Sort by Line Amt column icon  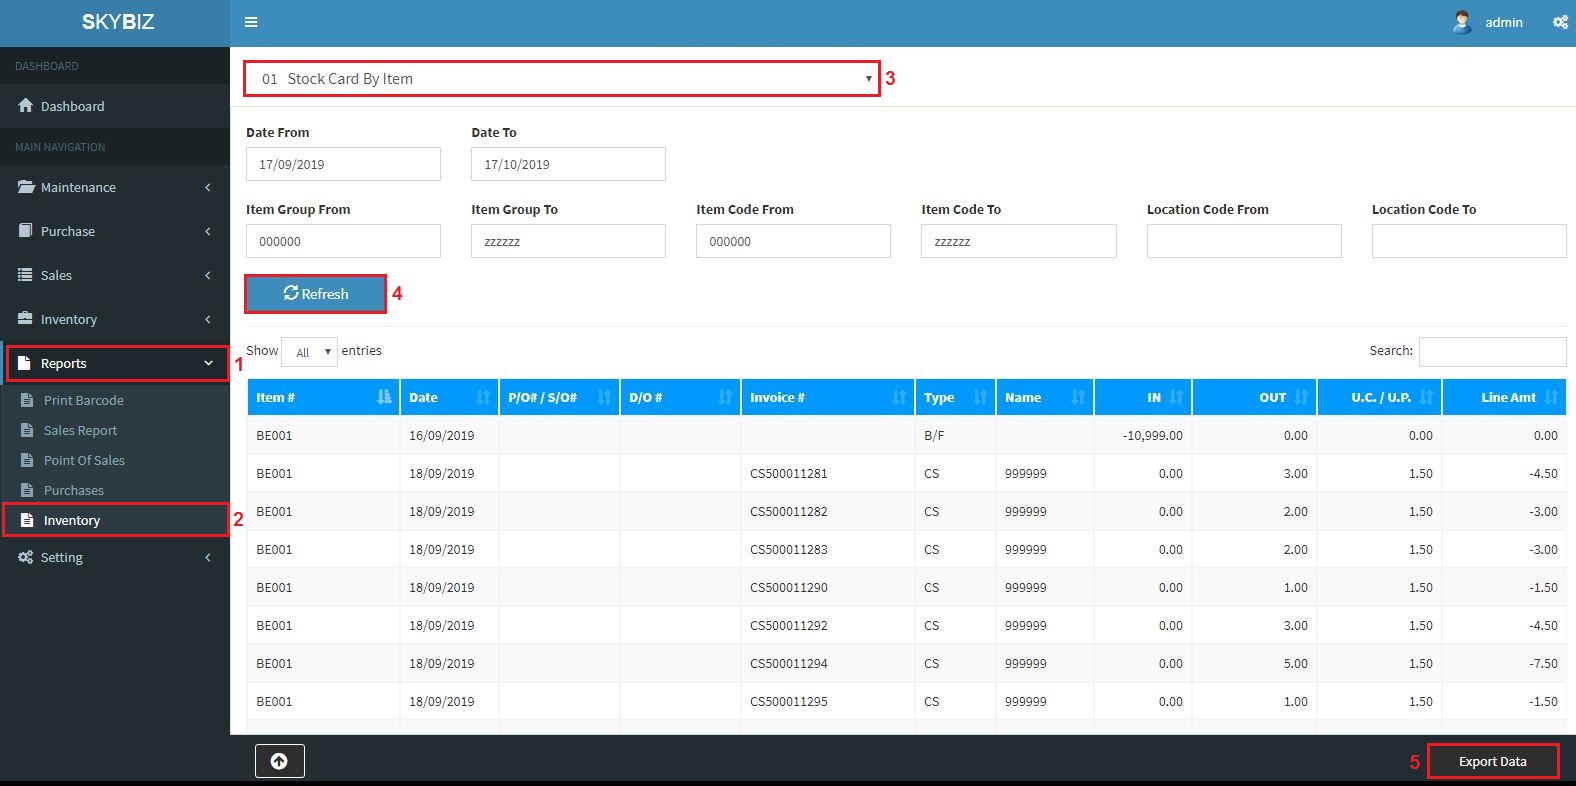click(x=1550, y=397)
